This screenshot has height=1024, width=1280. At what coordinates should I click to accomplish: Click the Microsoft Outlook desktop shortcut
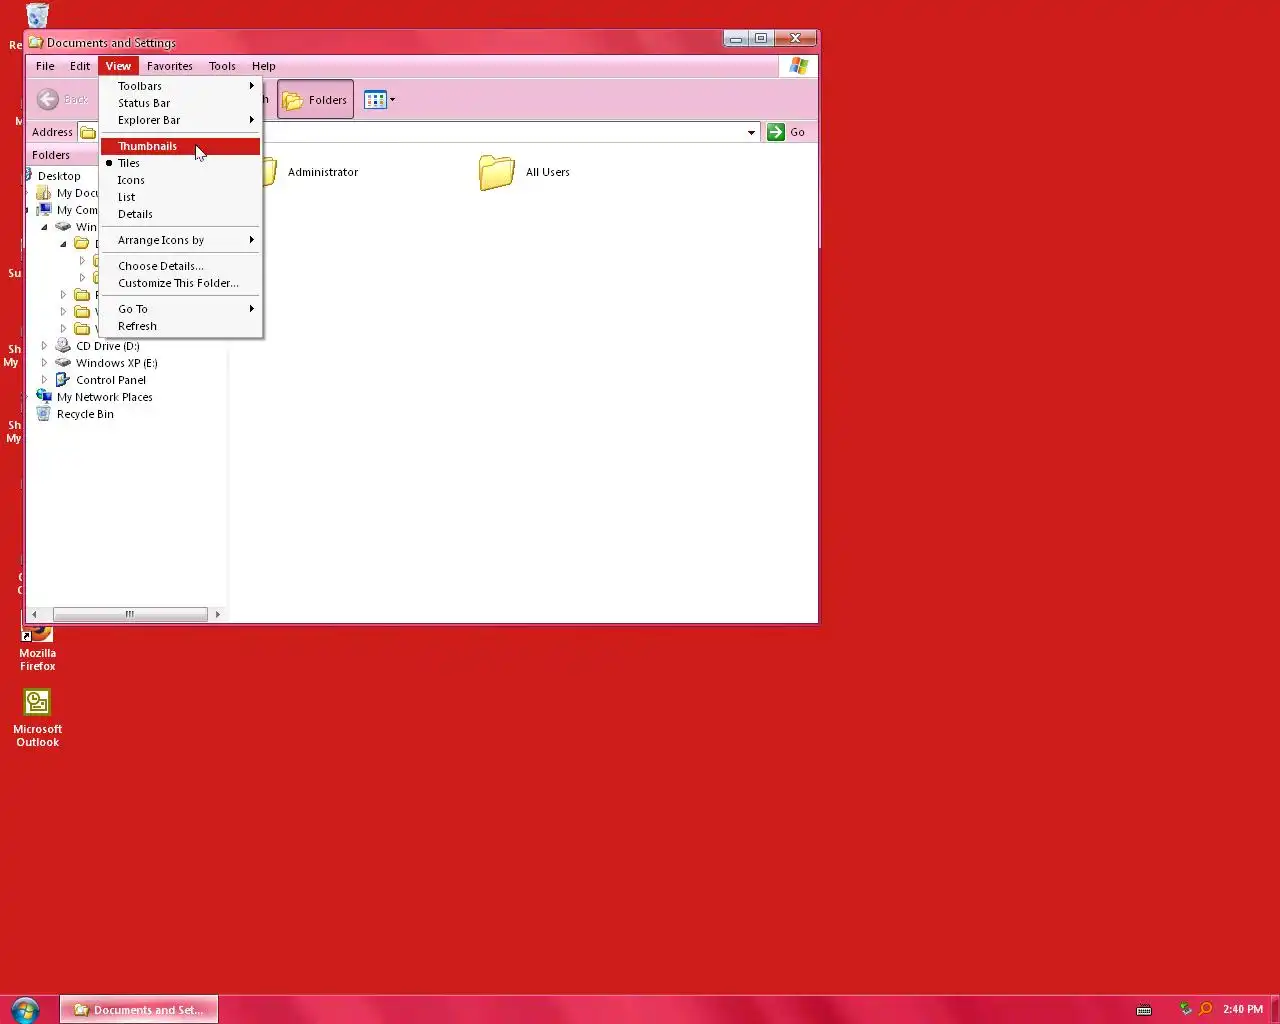click(38, 718)
